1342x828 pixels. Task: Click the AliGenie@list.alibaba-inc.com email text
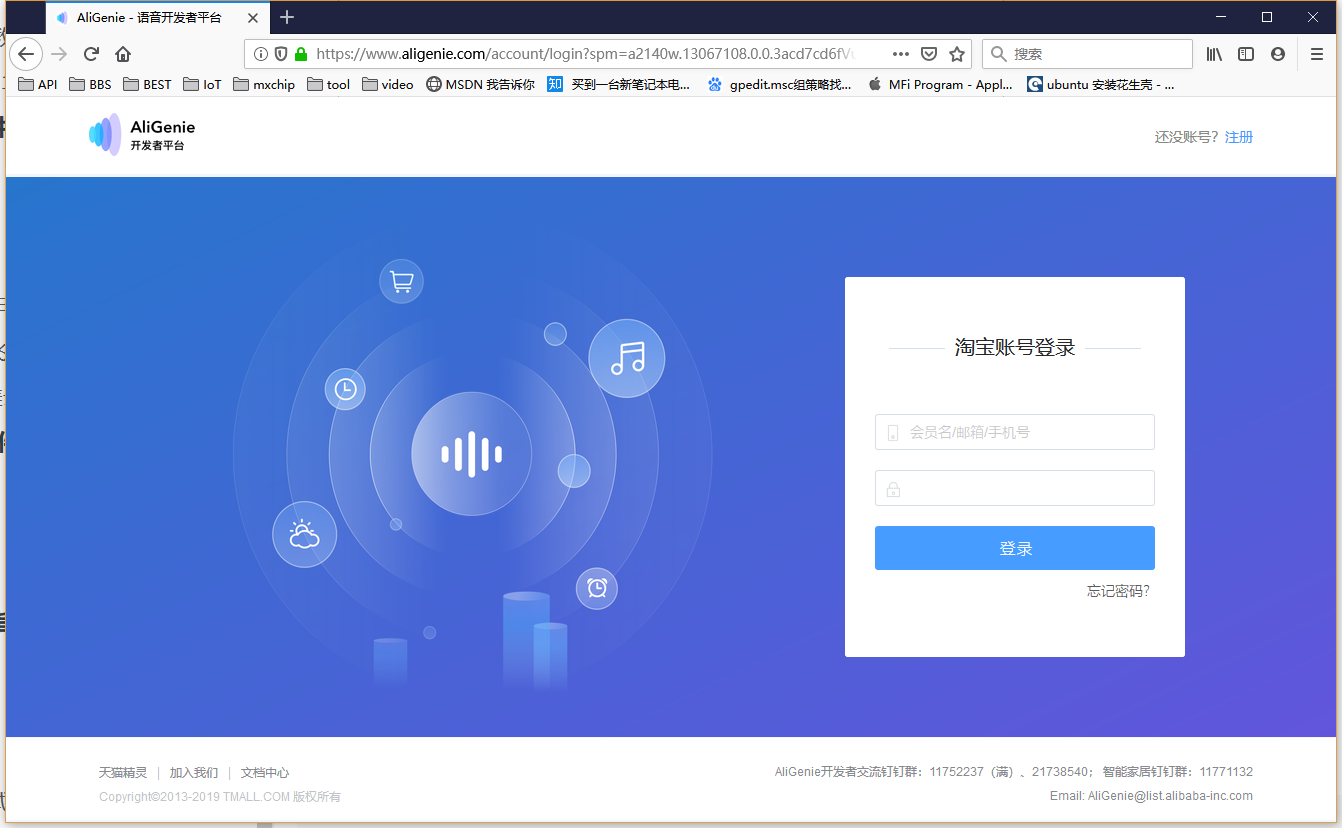1170,796
